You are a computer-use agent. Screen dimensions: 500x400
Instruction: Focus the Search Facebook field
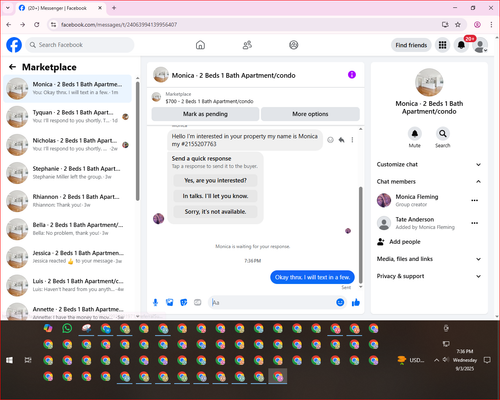[x=80, y=45]
